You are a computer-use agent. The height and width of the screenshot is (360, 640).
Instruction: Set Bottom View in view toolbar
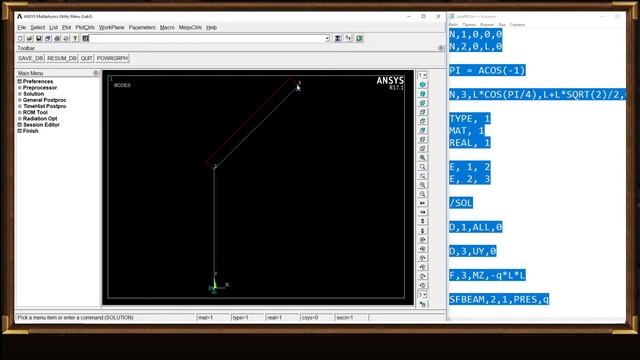[x=422, y=148]
